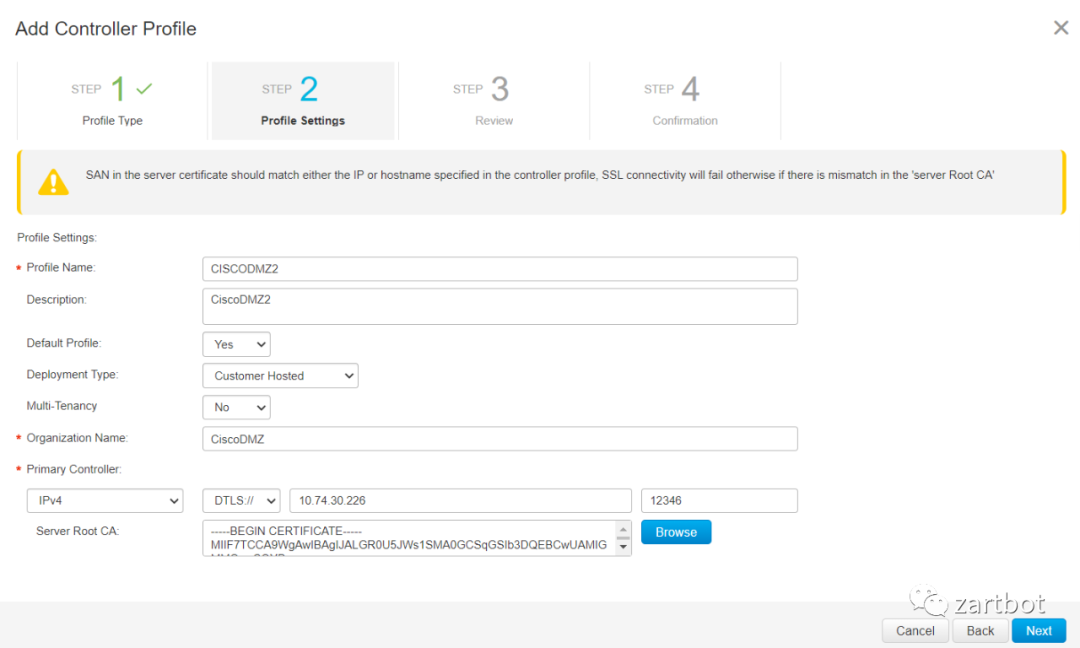Go to Step 1 Profile Type
1080x648 pixels.
click(112, 101)
